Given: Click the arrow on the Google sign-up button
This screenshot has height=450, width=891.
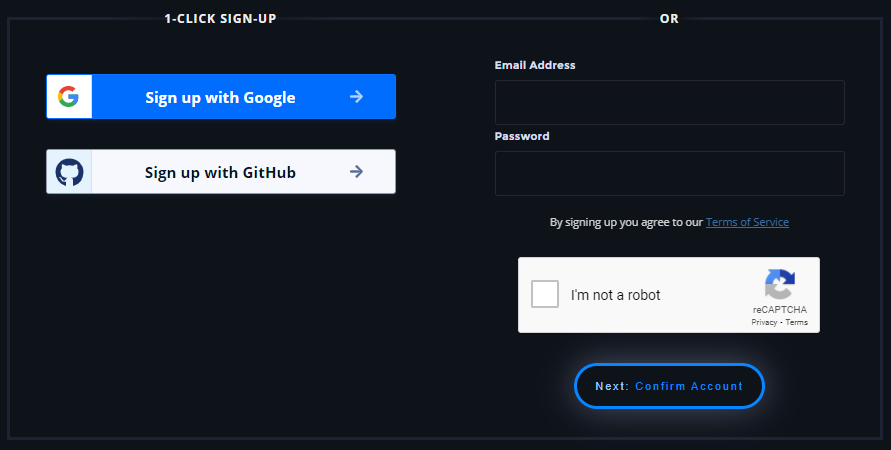Looking at the screenshot, I should pyautogui.click(x=356, y=97).
